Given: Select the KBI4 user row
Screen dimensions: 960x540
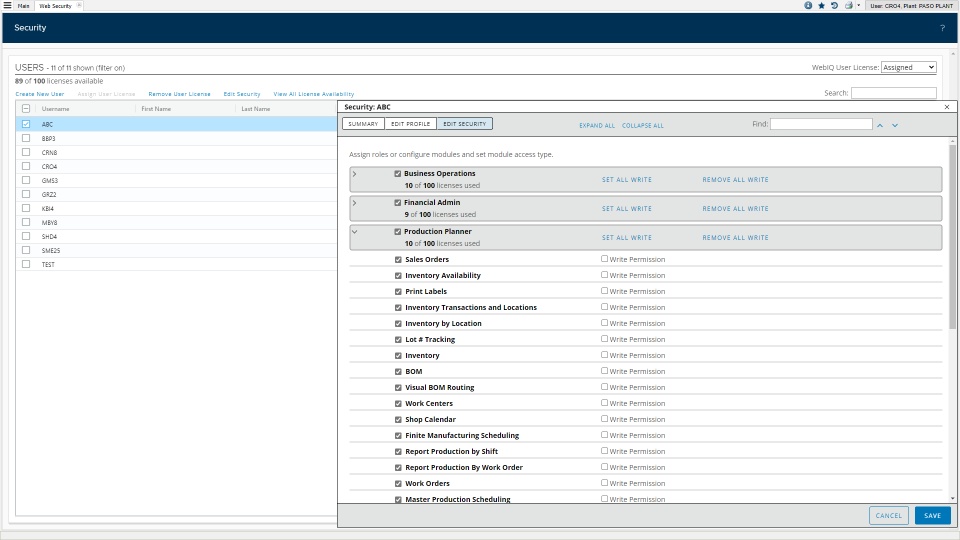Looking at the screenshot, I should (x=176, y=208).
